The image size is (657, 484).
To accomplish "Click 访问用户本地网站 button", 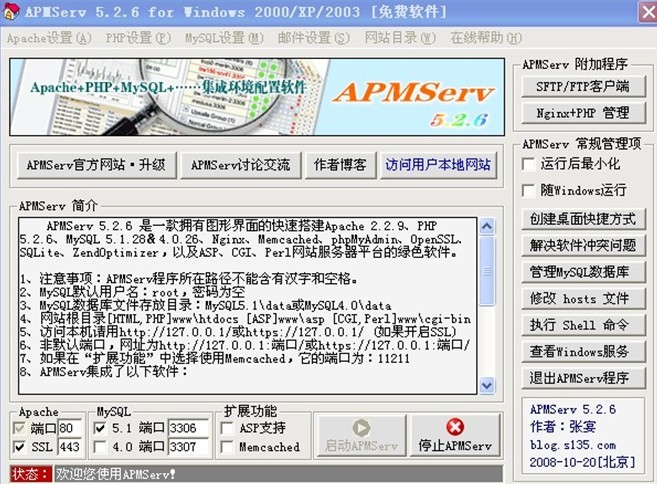I will pos(438,165).
